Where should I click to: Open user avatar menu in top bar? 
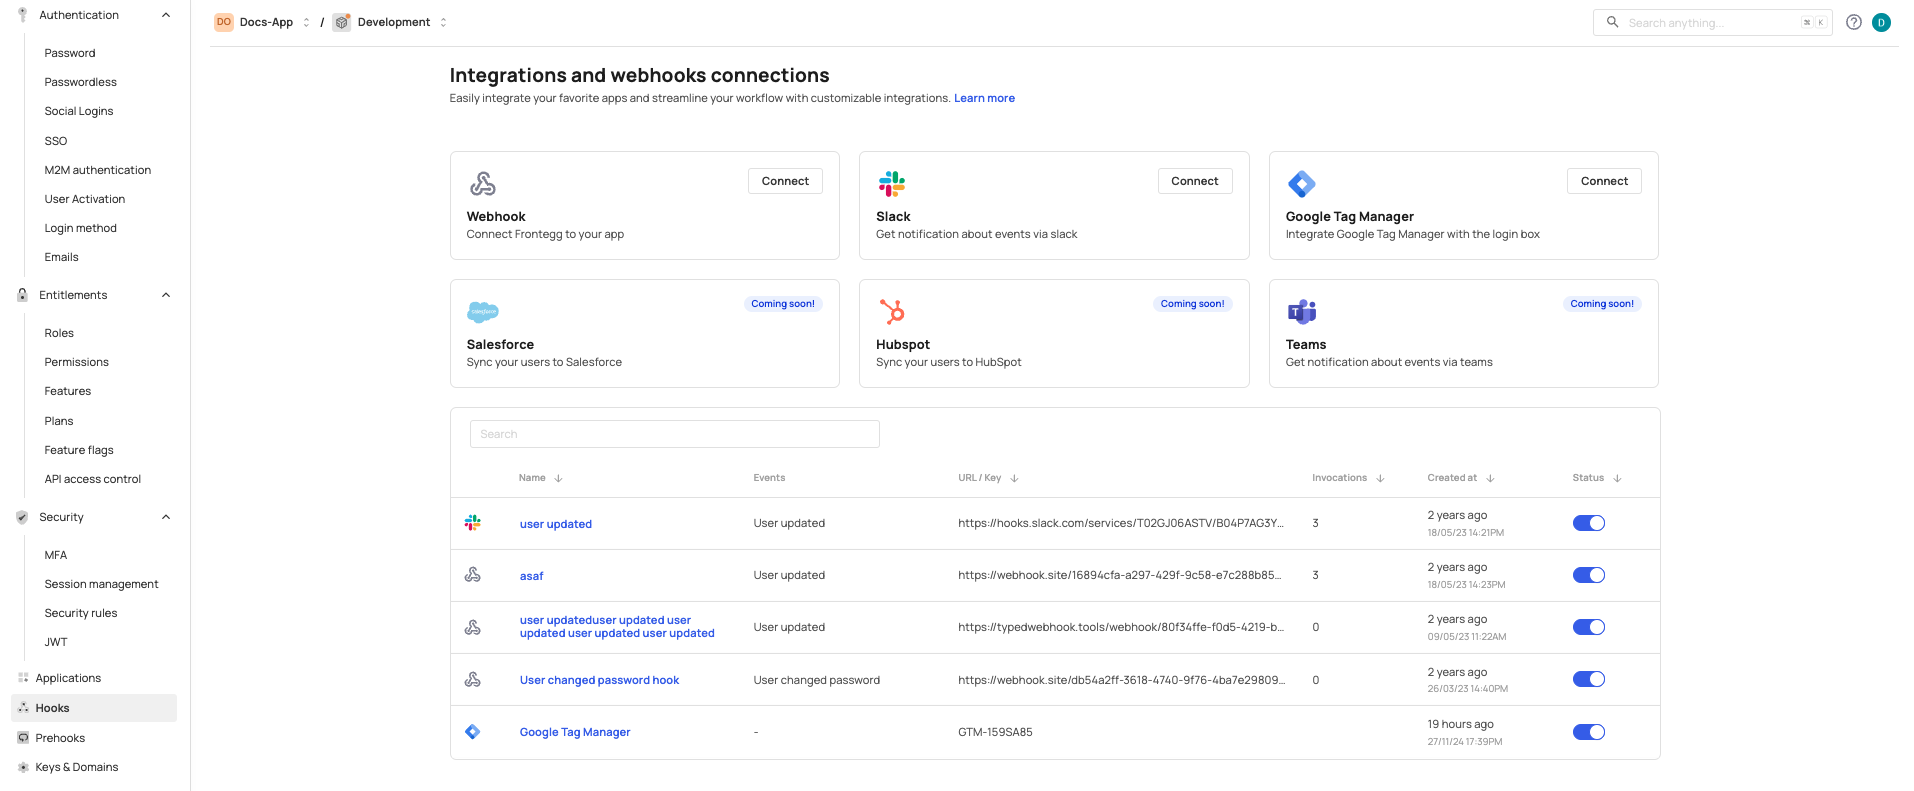(1881, 22)
